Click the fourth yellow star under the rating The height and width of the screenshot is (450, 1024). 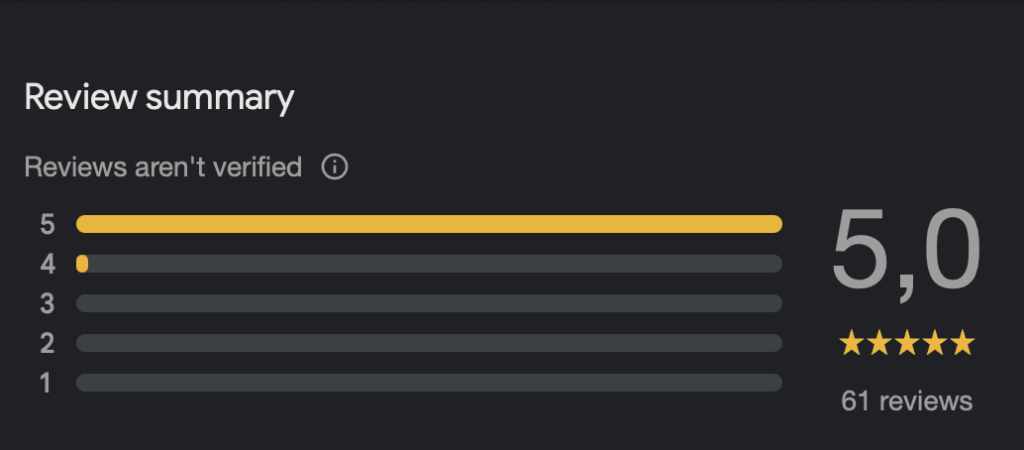click(934, 344)
